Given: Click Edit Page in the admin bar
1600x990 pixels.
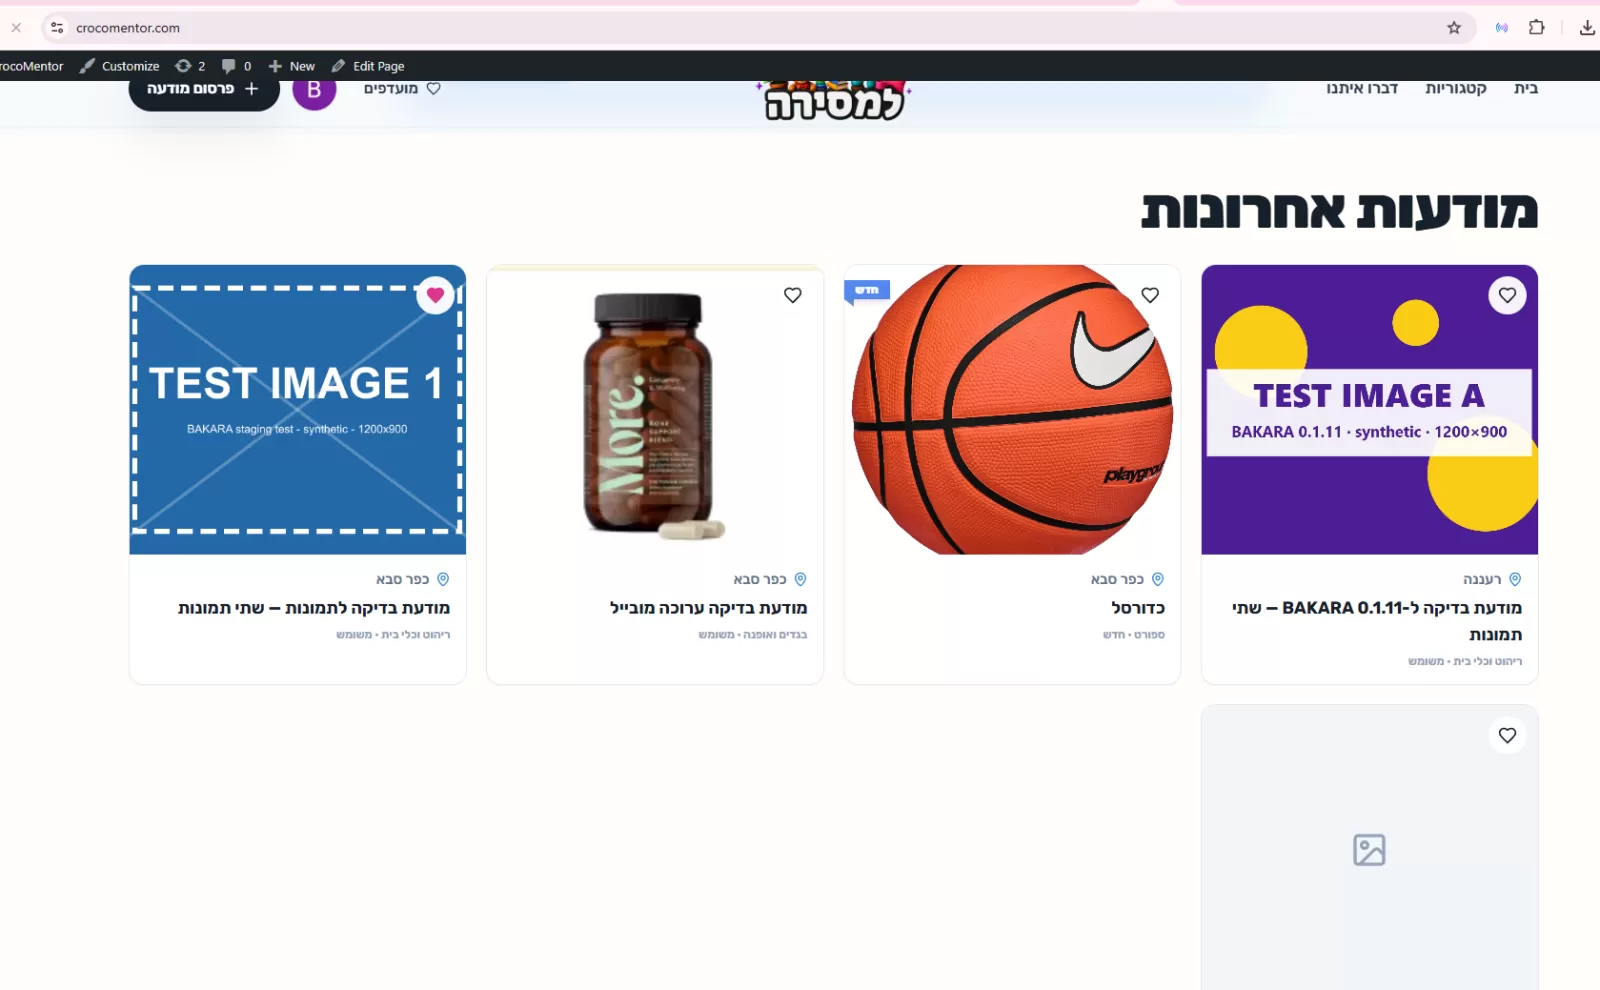Looking at the screenshot, I should (368, 66).
